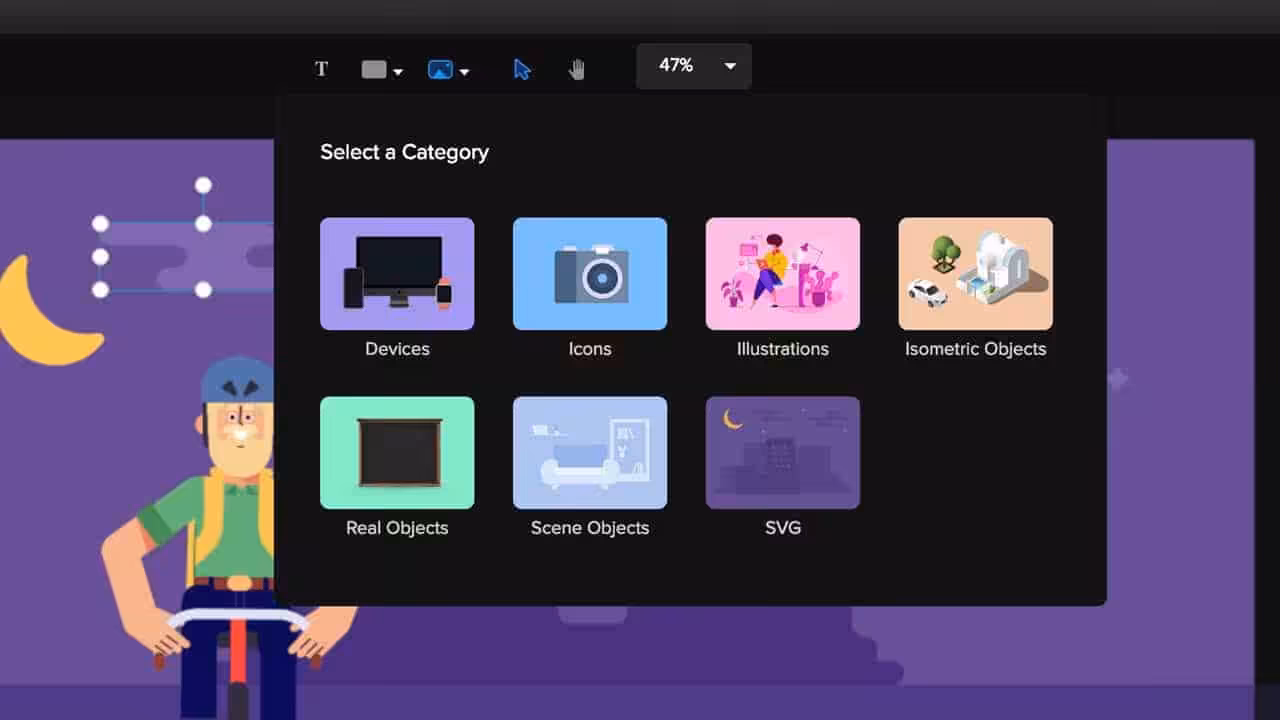The image size is (1280, 720).
Task: Click the top-left resize handle of cloud
Action: [x=100, y=224]
